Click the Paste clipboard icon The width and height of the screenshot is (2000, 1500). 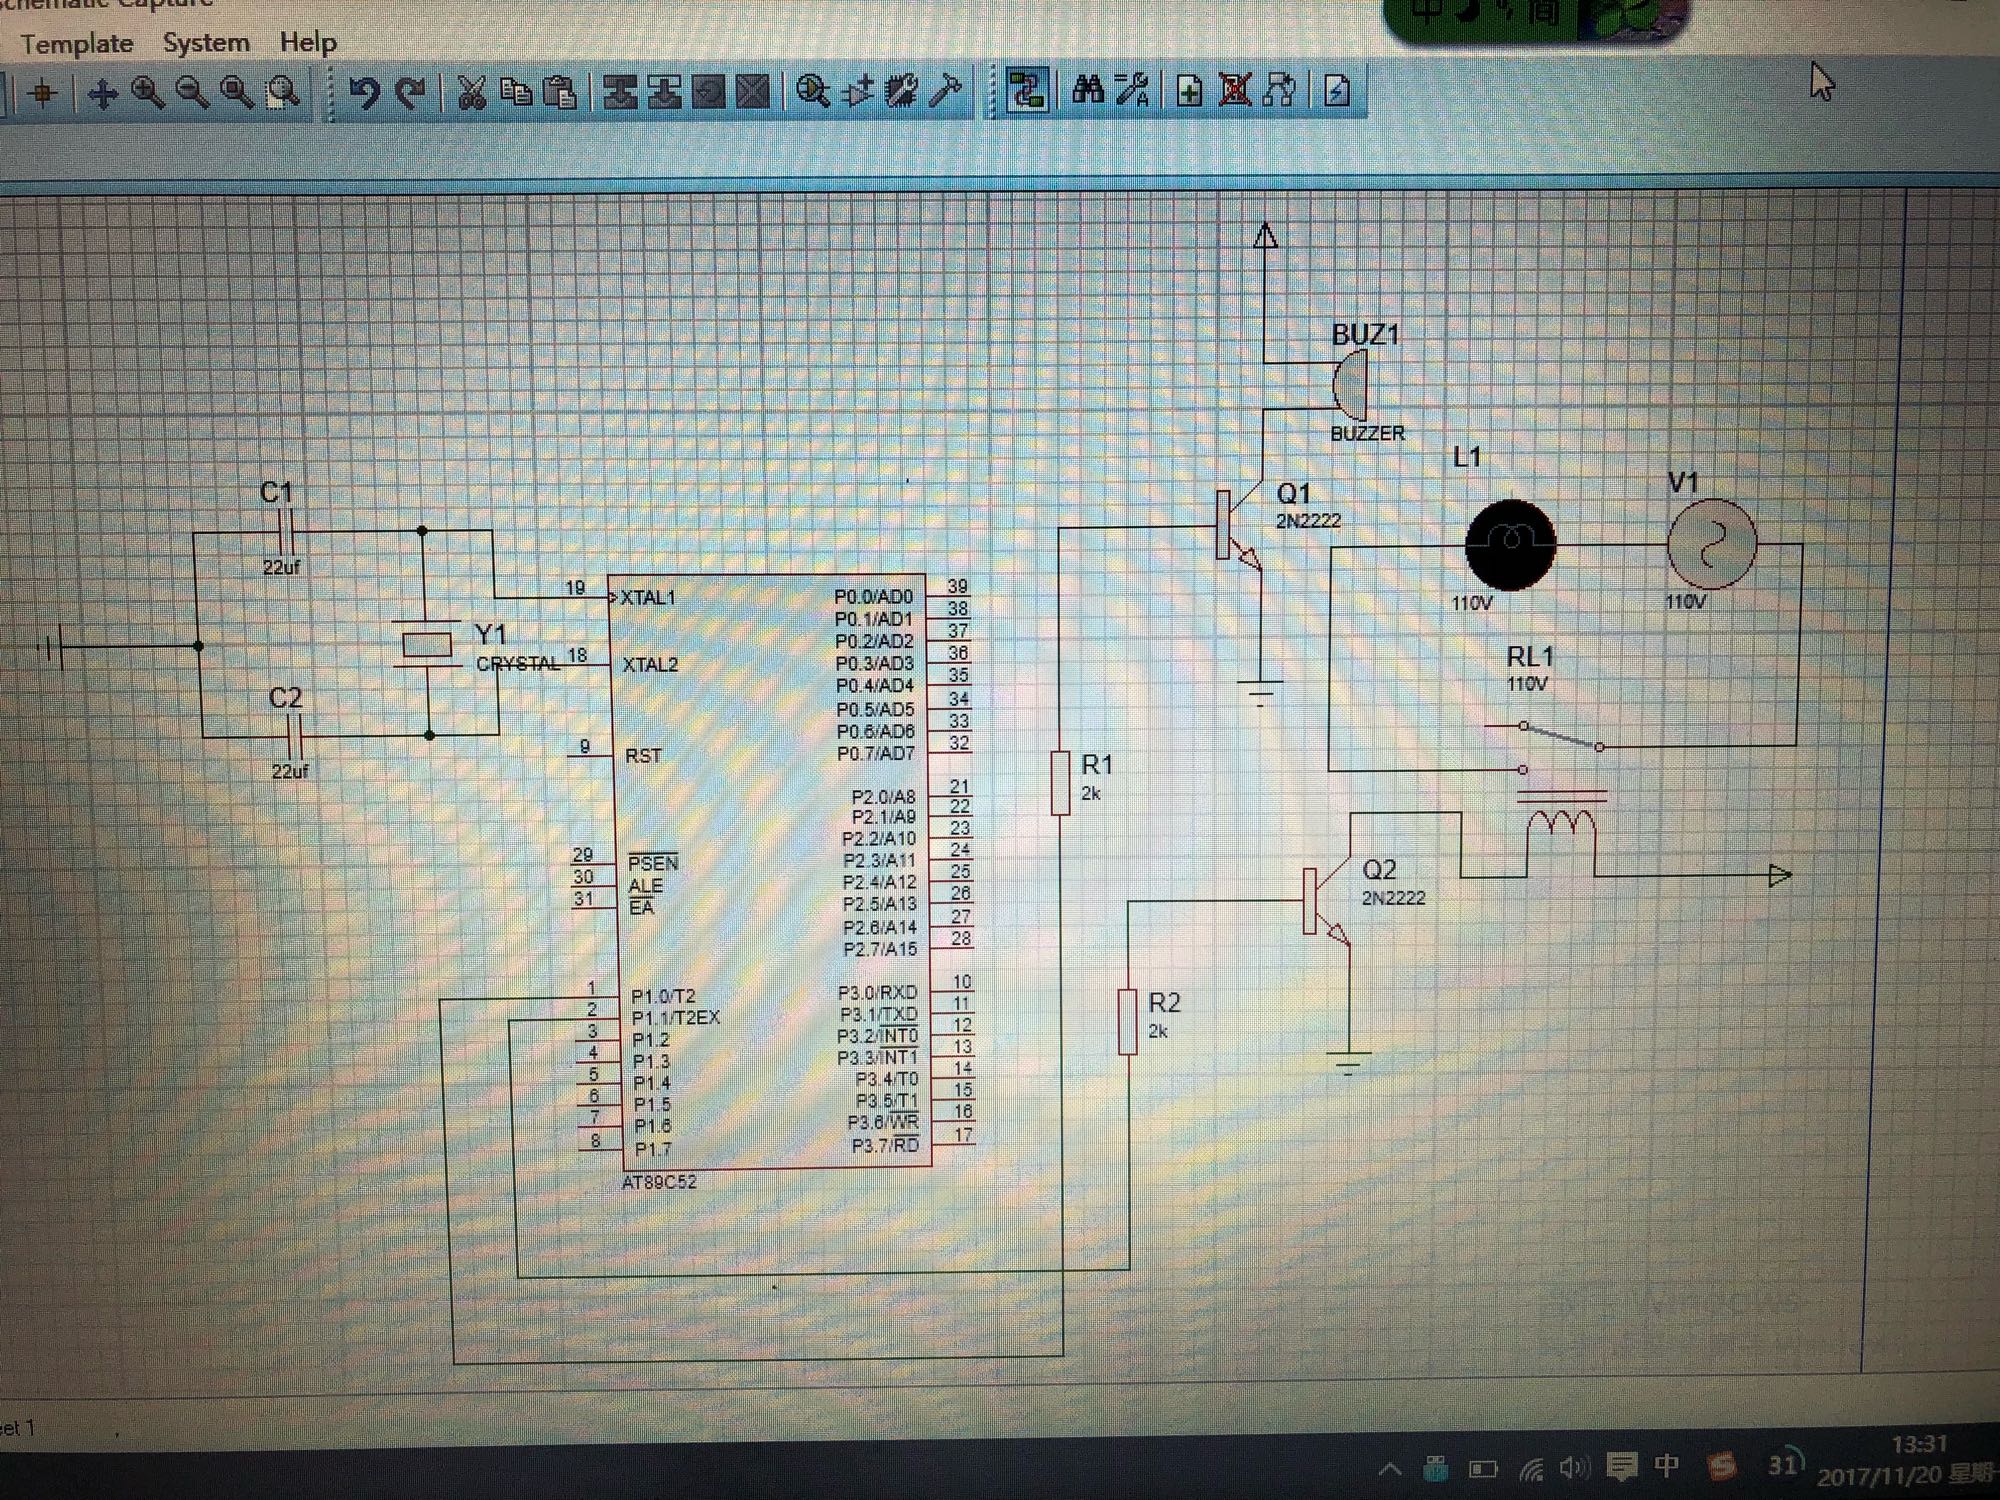click(x=559, y=93)
